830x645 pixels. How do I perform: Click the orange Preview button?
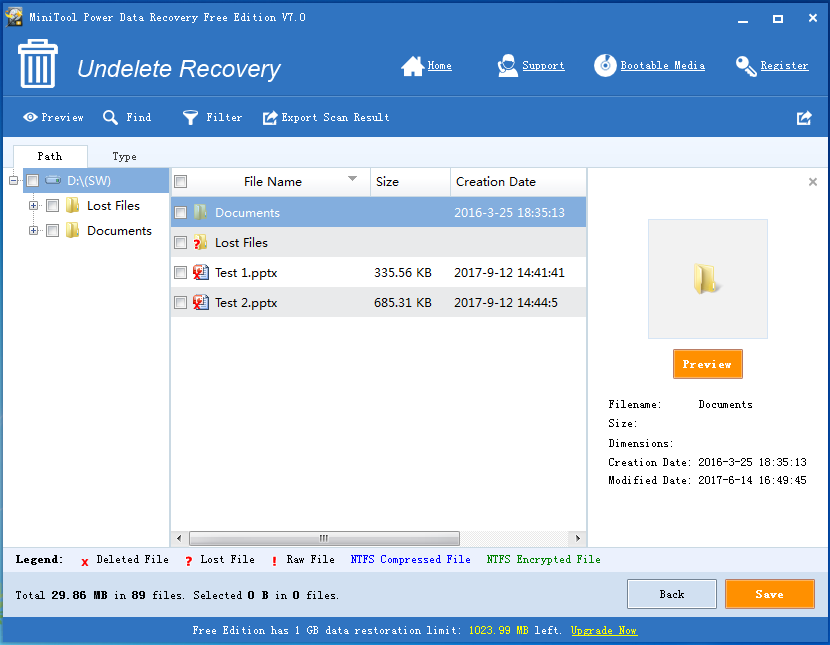pyautogui.click(x=707, y=364)
